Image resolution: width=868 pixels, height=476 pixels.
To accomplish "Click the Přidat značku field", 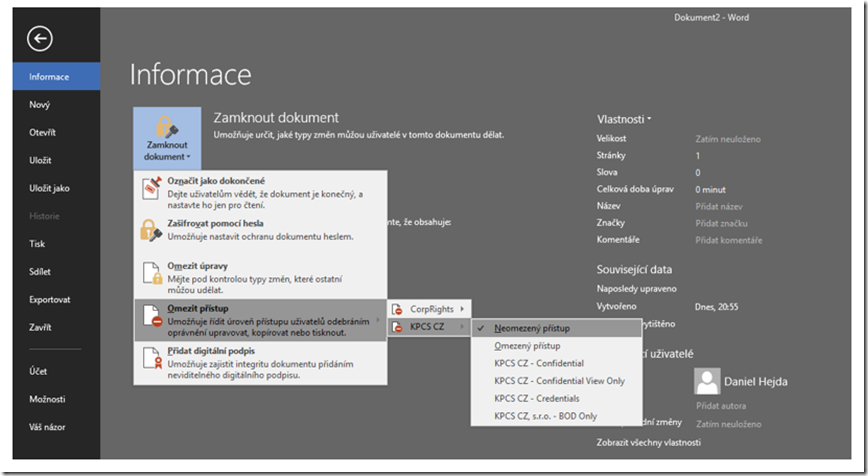I will (x=721, y=224).
